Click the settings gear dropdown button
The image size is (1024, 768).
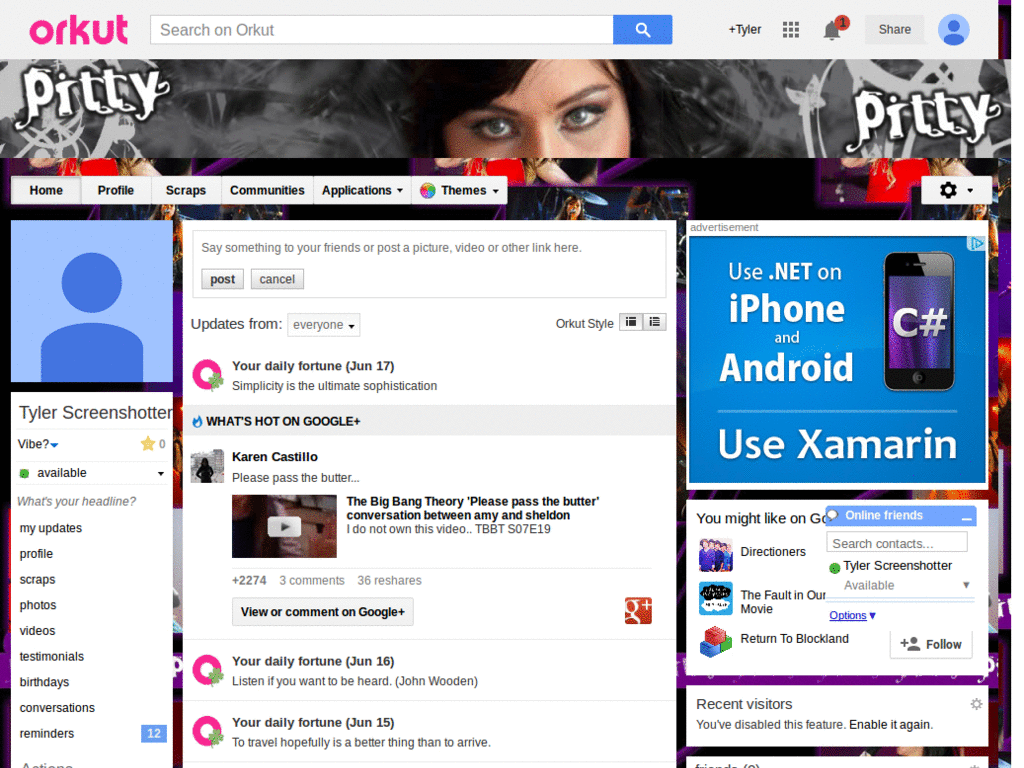click(956, 190)
